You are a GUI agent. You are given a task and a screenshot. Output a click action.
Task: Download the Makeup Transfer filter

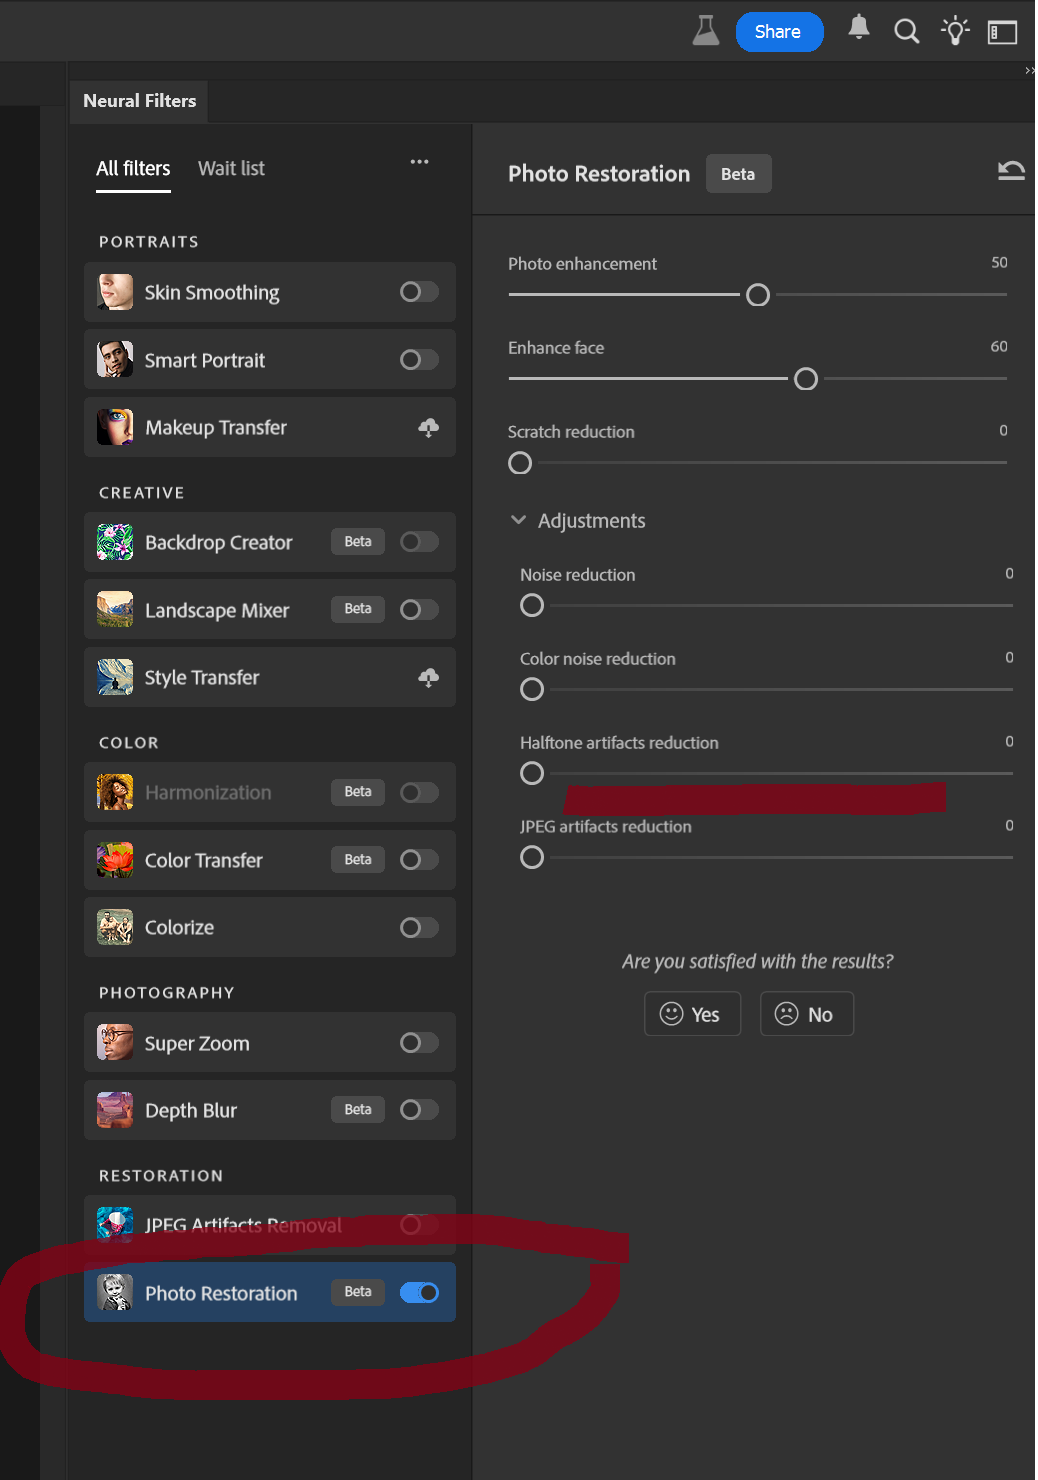pos(428,428)
